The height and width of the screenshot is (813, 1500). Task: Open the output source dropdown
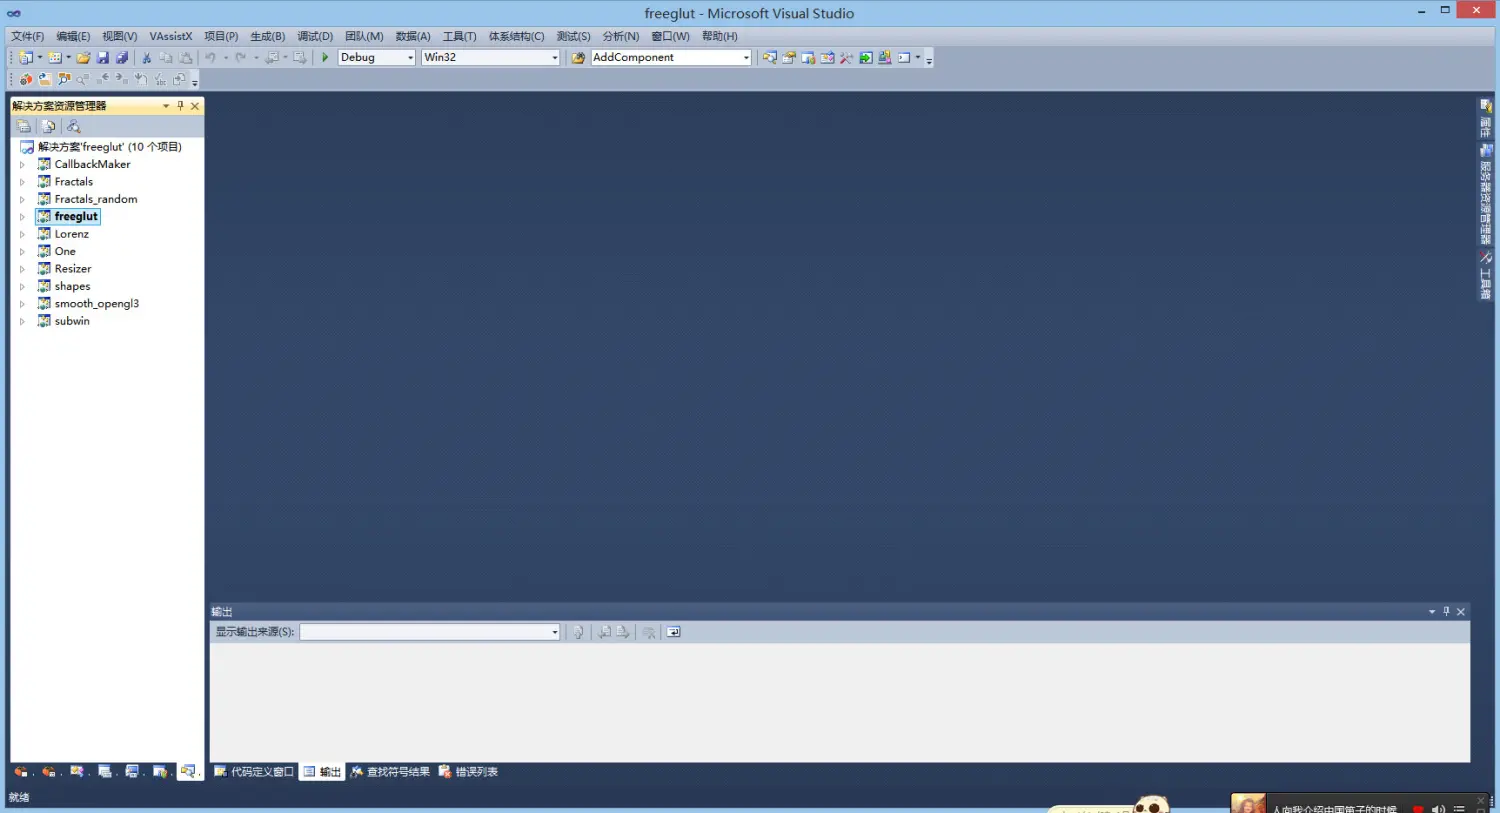[555, 632]
